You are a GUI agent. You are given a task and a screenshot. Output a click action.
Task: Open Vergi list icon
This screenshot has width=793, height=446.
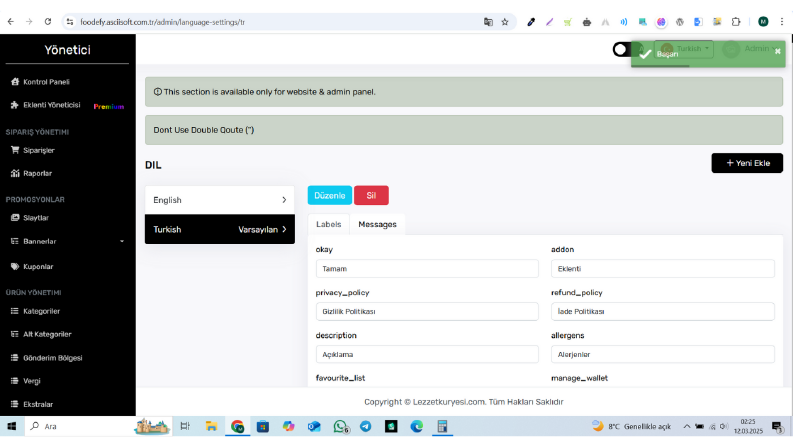(x=15, y=381)
